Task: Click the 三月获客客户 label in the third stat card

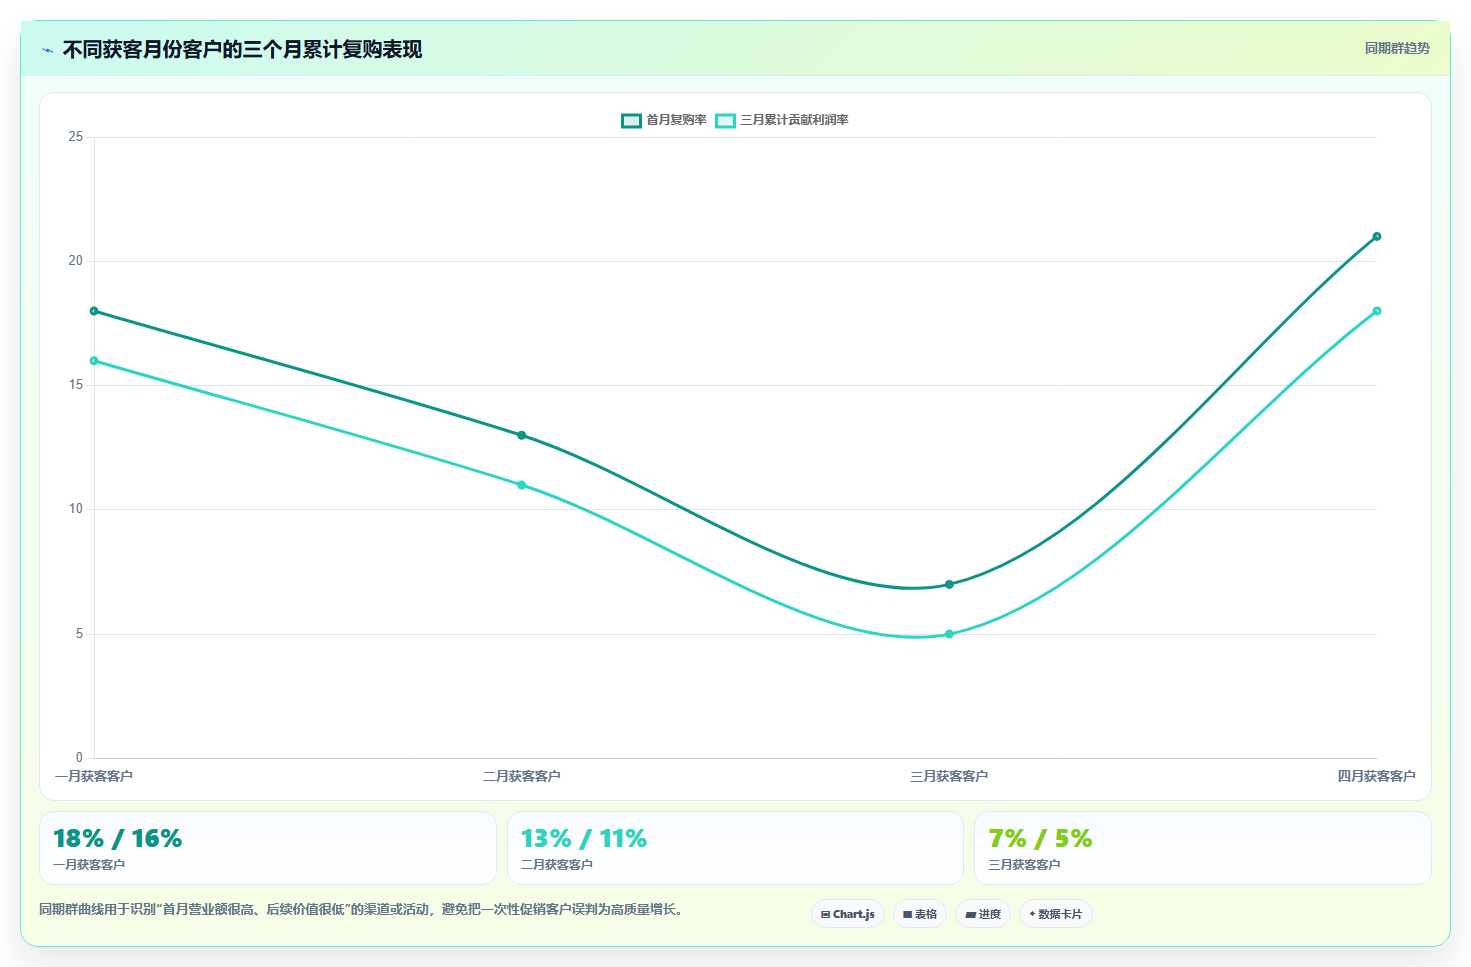Action: click(1024, 865)
